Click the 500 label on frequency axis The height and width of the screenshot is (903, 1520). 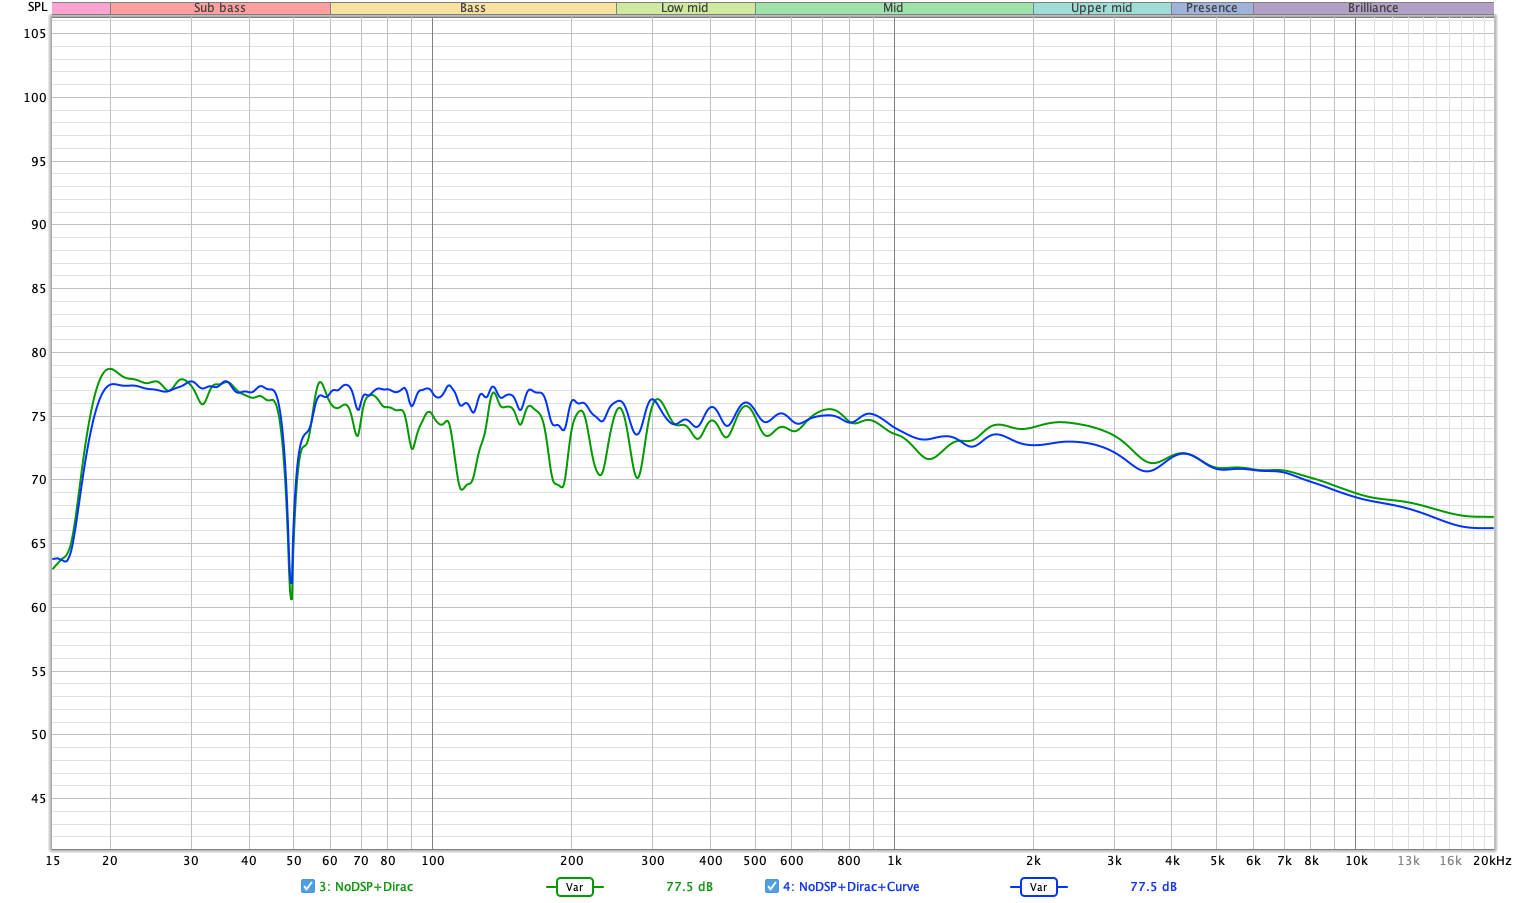click(755, 861)
